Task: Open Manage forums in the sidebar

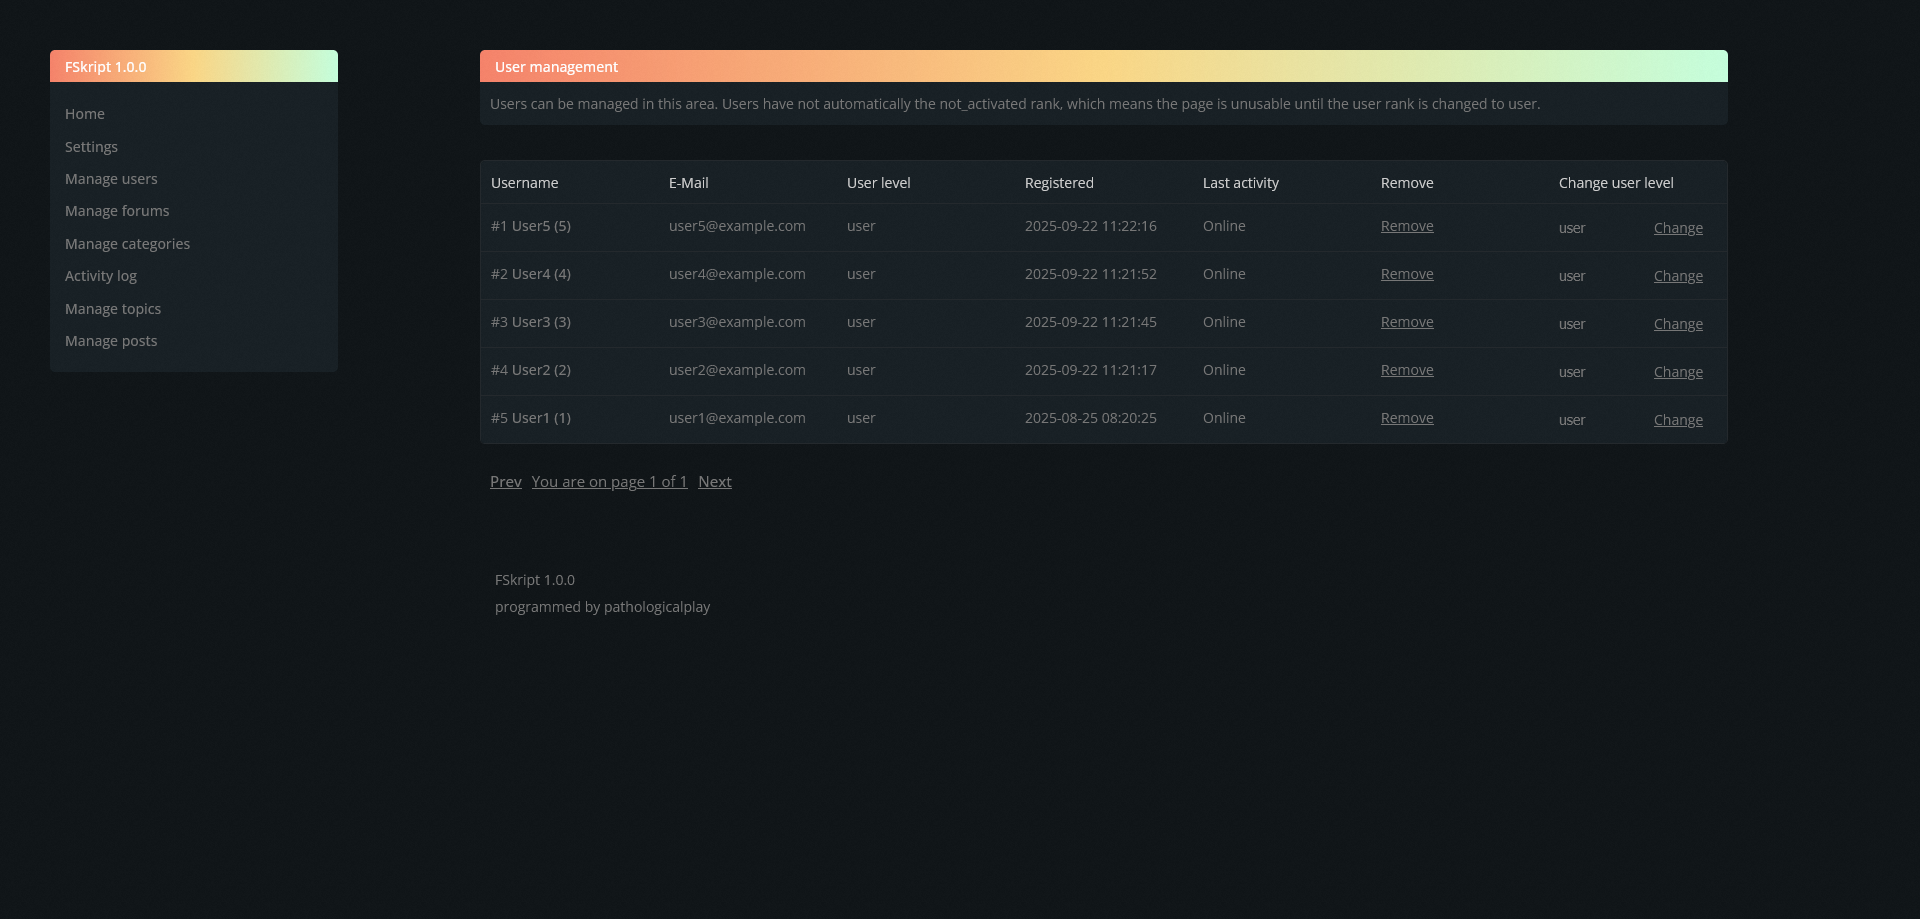Action: tap(117, 211)
